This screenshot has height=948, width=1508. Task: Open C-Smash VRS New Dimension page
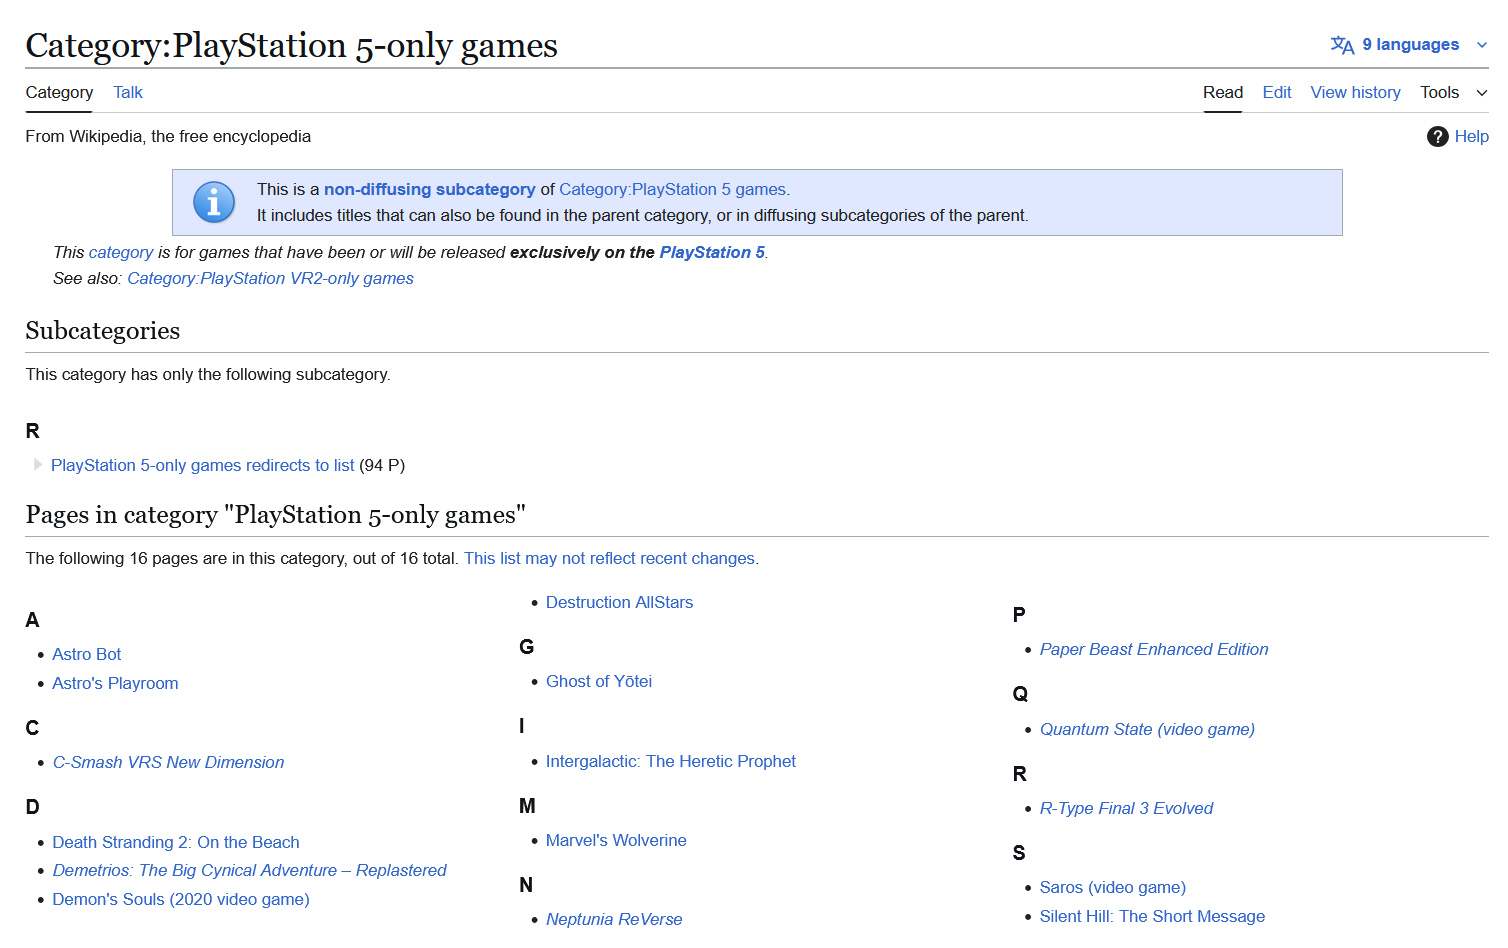168,762
